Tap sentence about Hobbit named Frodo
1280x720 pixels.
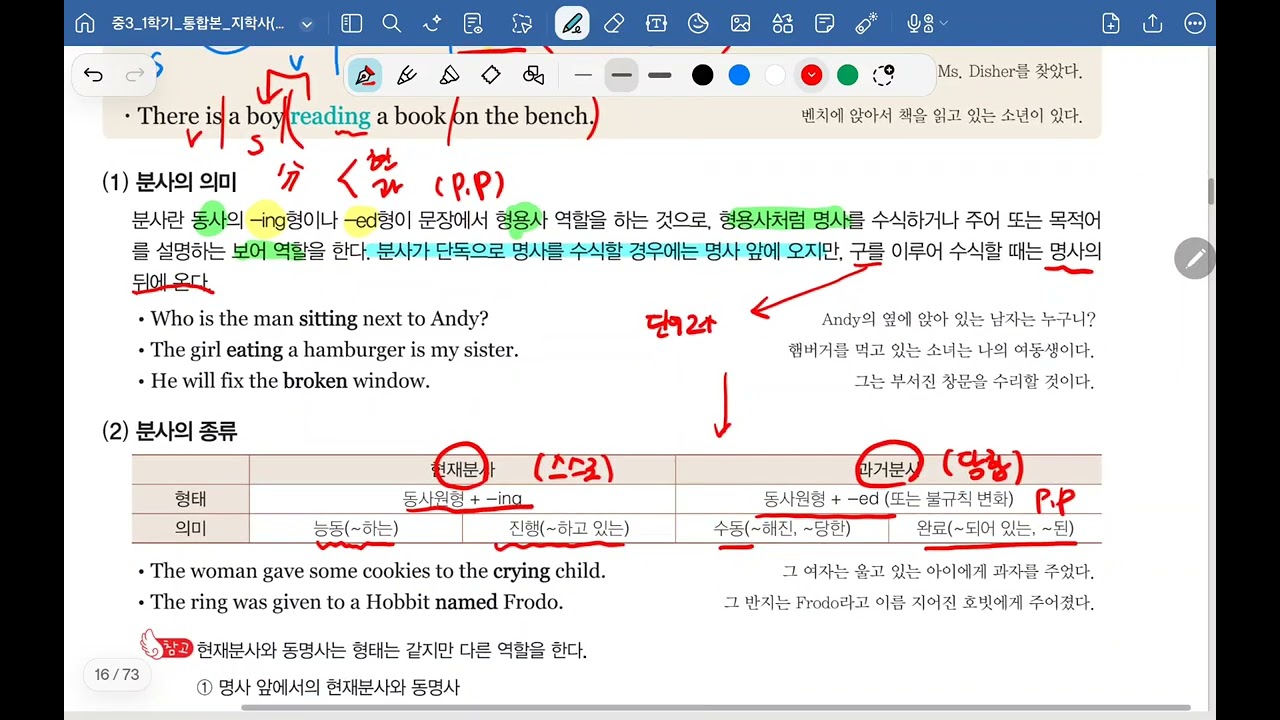[356, 602]
